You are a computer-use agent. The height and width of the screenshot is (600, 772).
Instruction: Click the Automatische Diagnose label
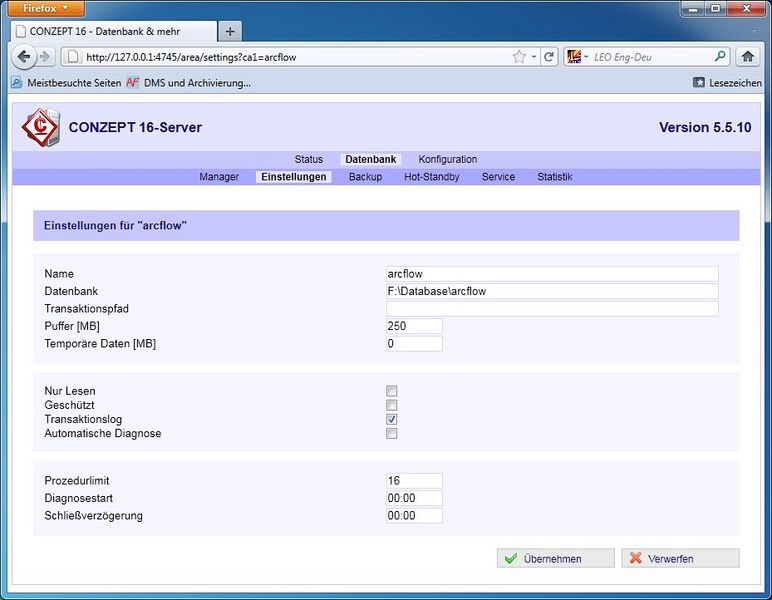click(103, 434)
